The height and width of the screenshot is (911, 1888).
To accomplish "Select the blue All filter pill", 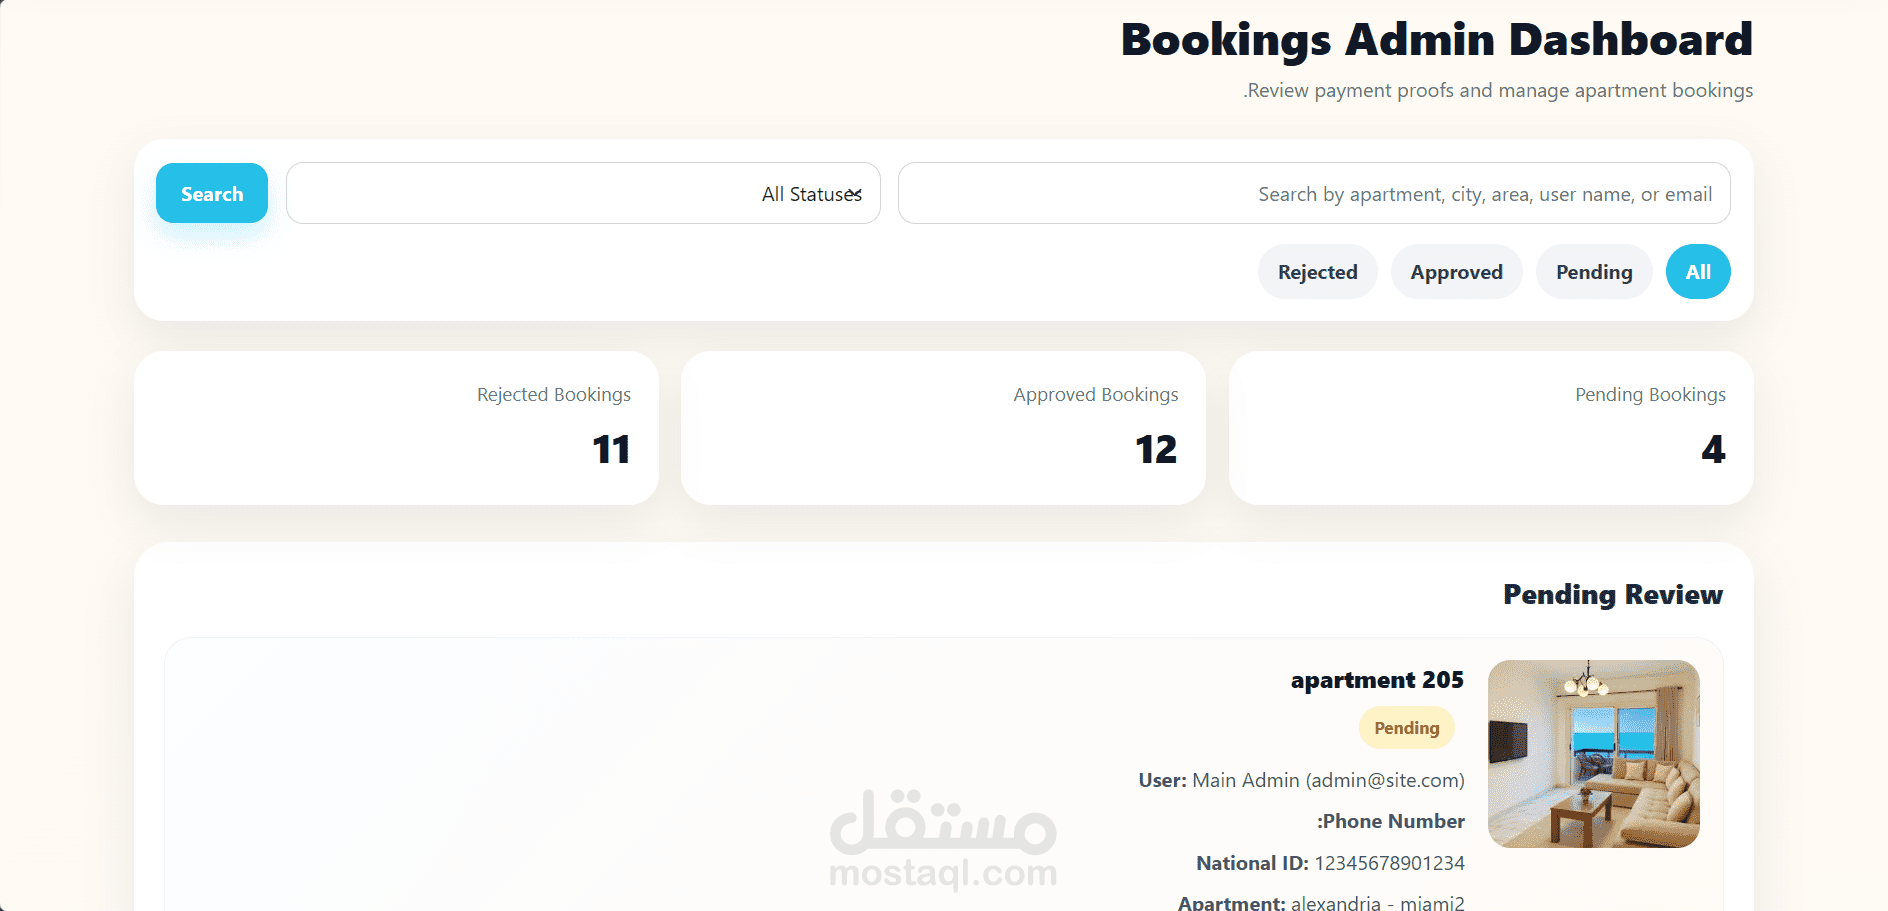I will (1698, 272).
